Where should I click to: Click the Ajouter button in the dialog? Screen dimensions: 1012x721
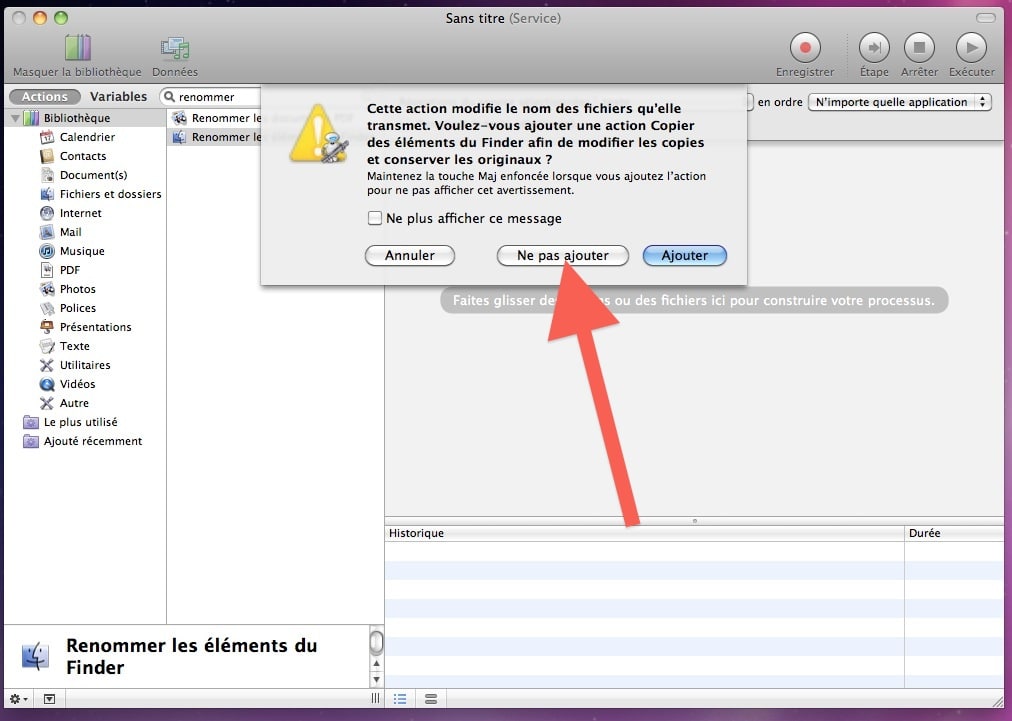click(684, 255)
